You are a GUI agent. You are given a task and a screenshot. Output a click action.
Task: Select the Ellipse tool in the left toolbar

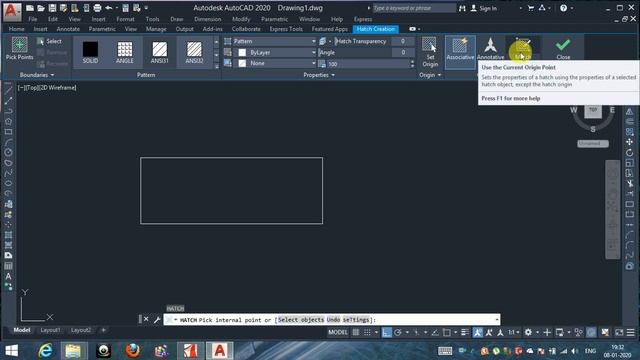[x=8, y=183]
